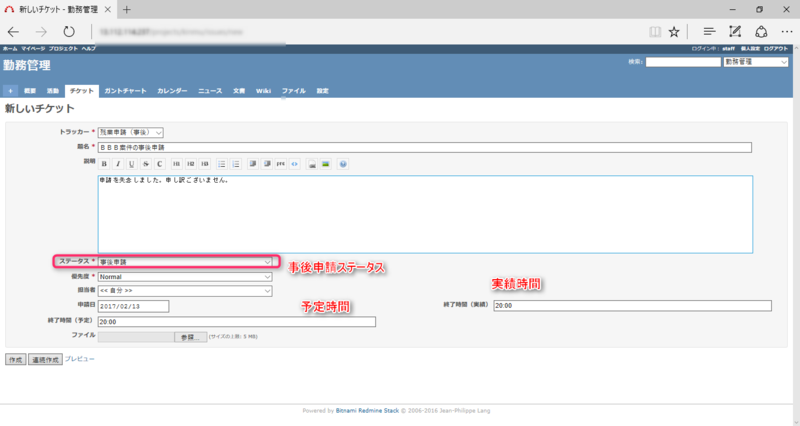The image size is (800, 426).
Task: Click the 個人設定 link
Action: (x=750, y=48)
